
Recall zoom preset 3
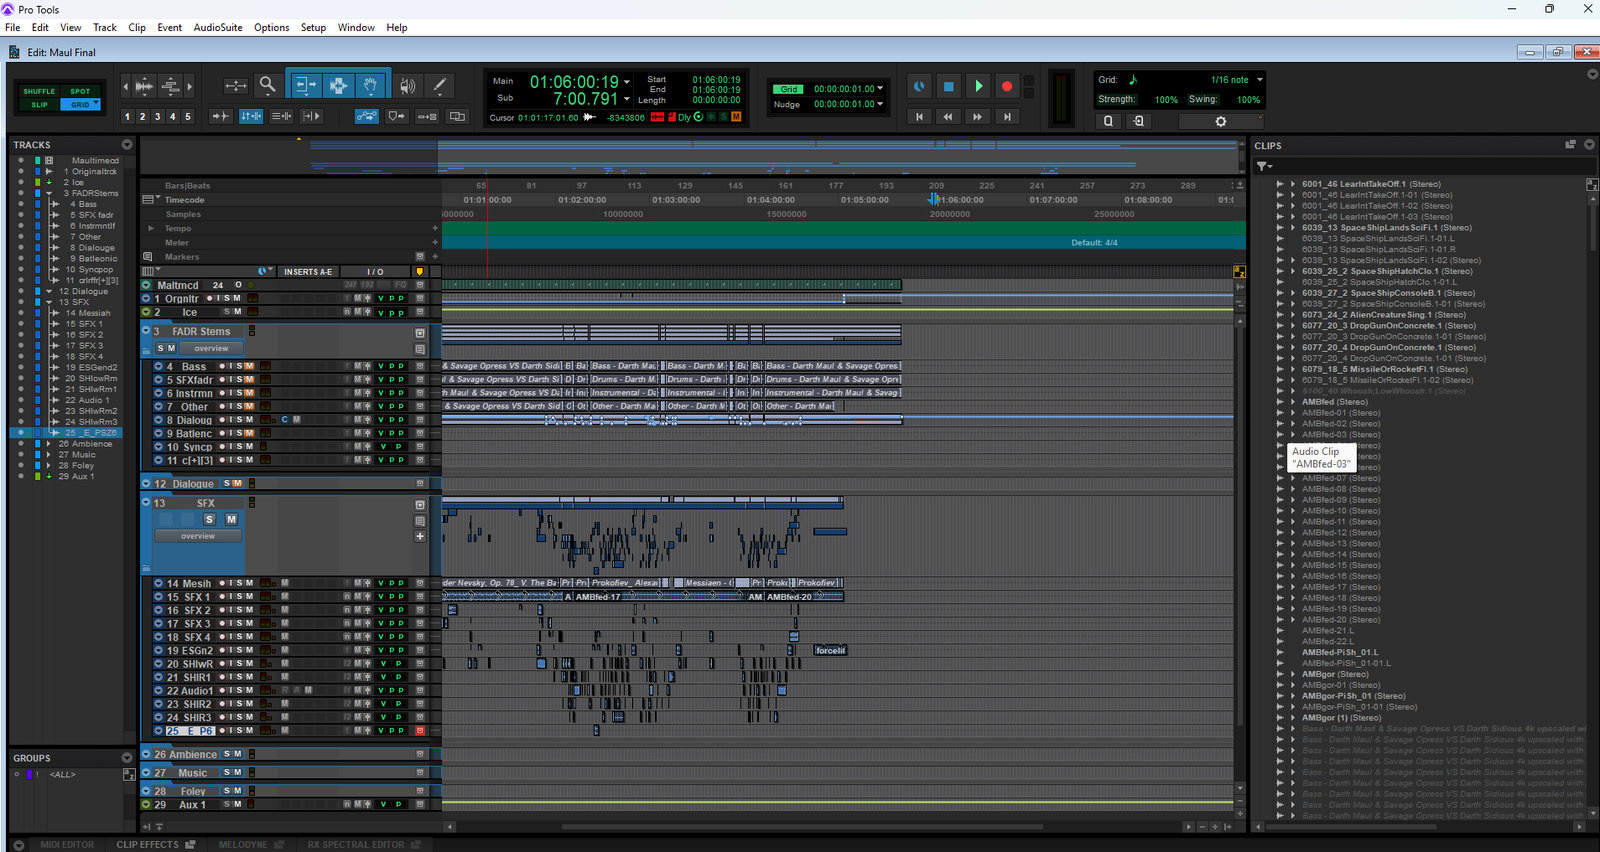coord(157,117)
